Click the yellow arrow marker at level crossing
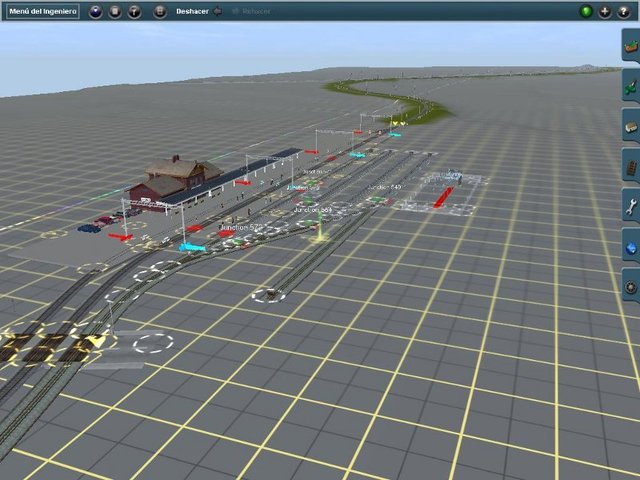Screen dimensions: 640x480 (x=96, y=344)
